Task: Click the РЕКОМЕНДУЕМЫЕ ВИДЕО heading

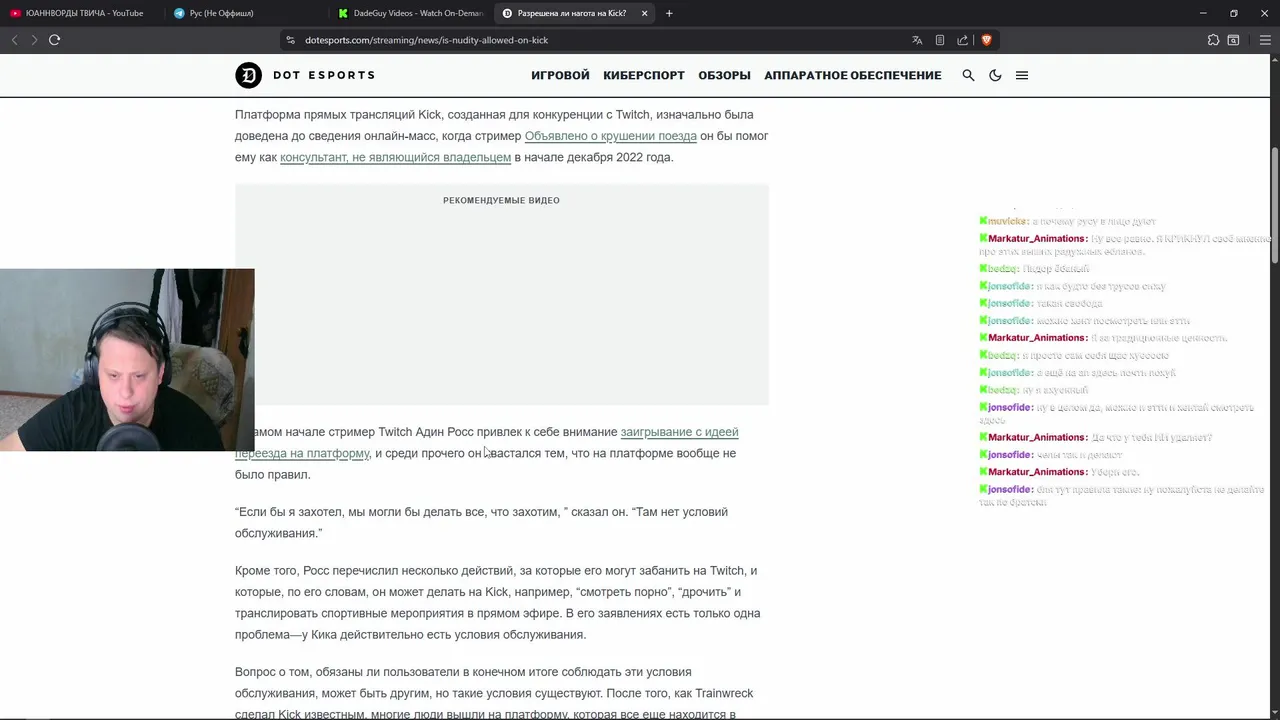Action: [501, 200]
